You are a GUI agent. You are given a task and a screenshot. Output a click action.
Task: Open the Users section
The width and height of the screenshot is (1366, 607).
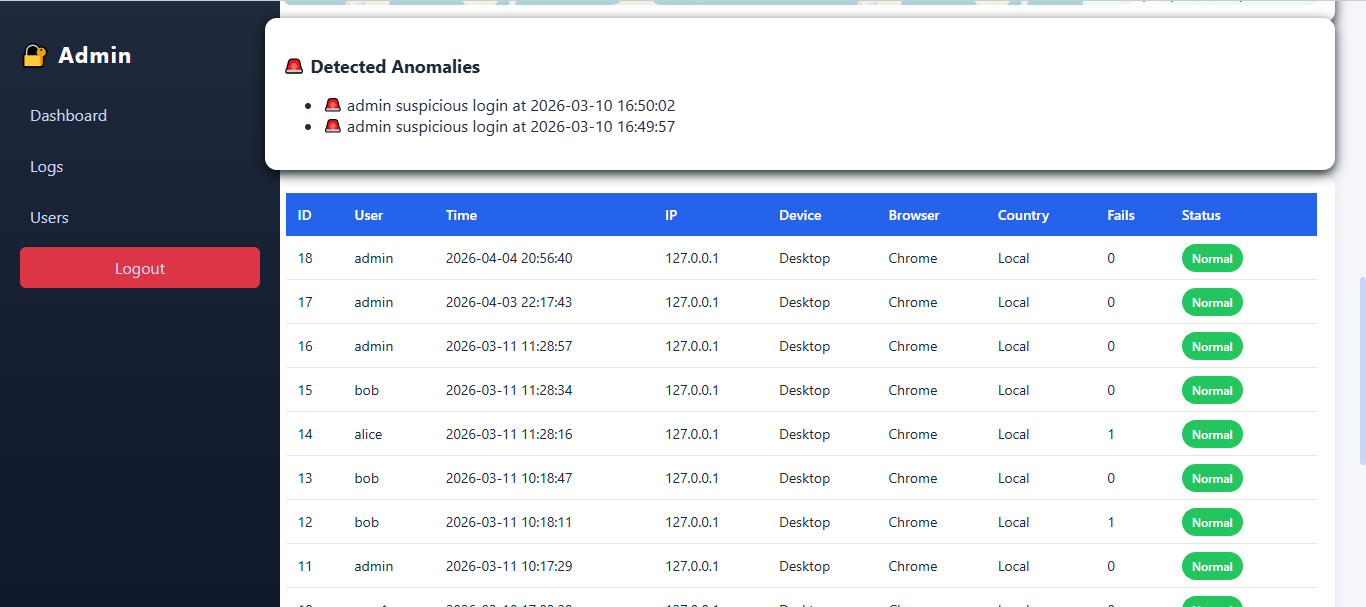49,218
